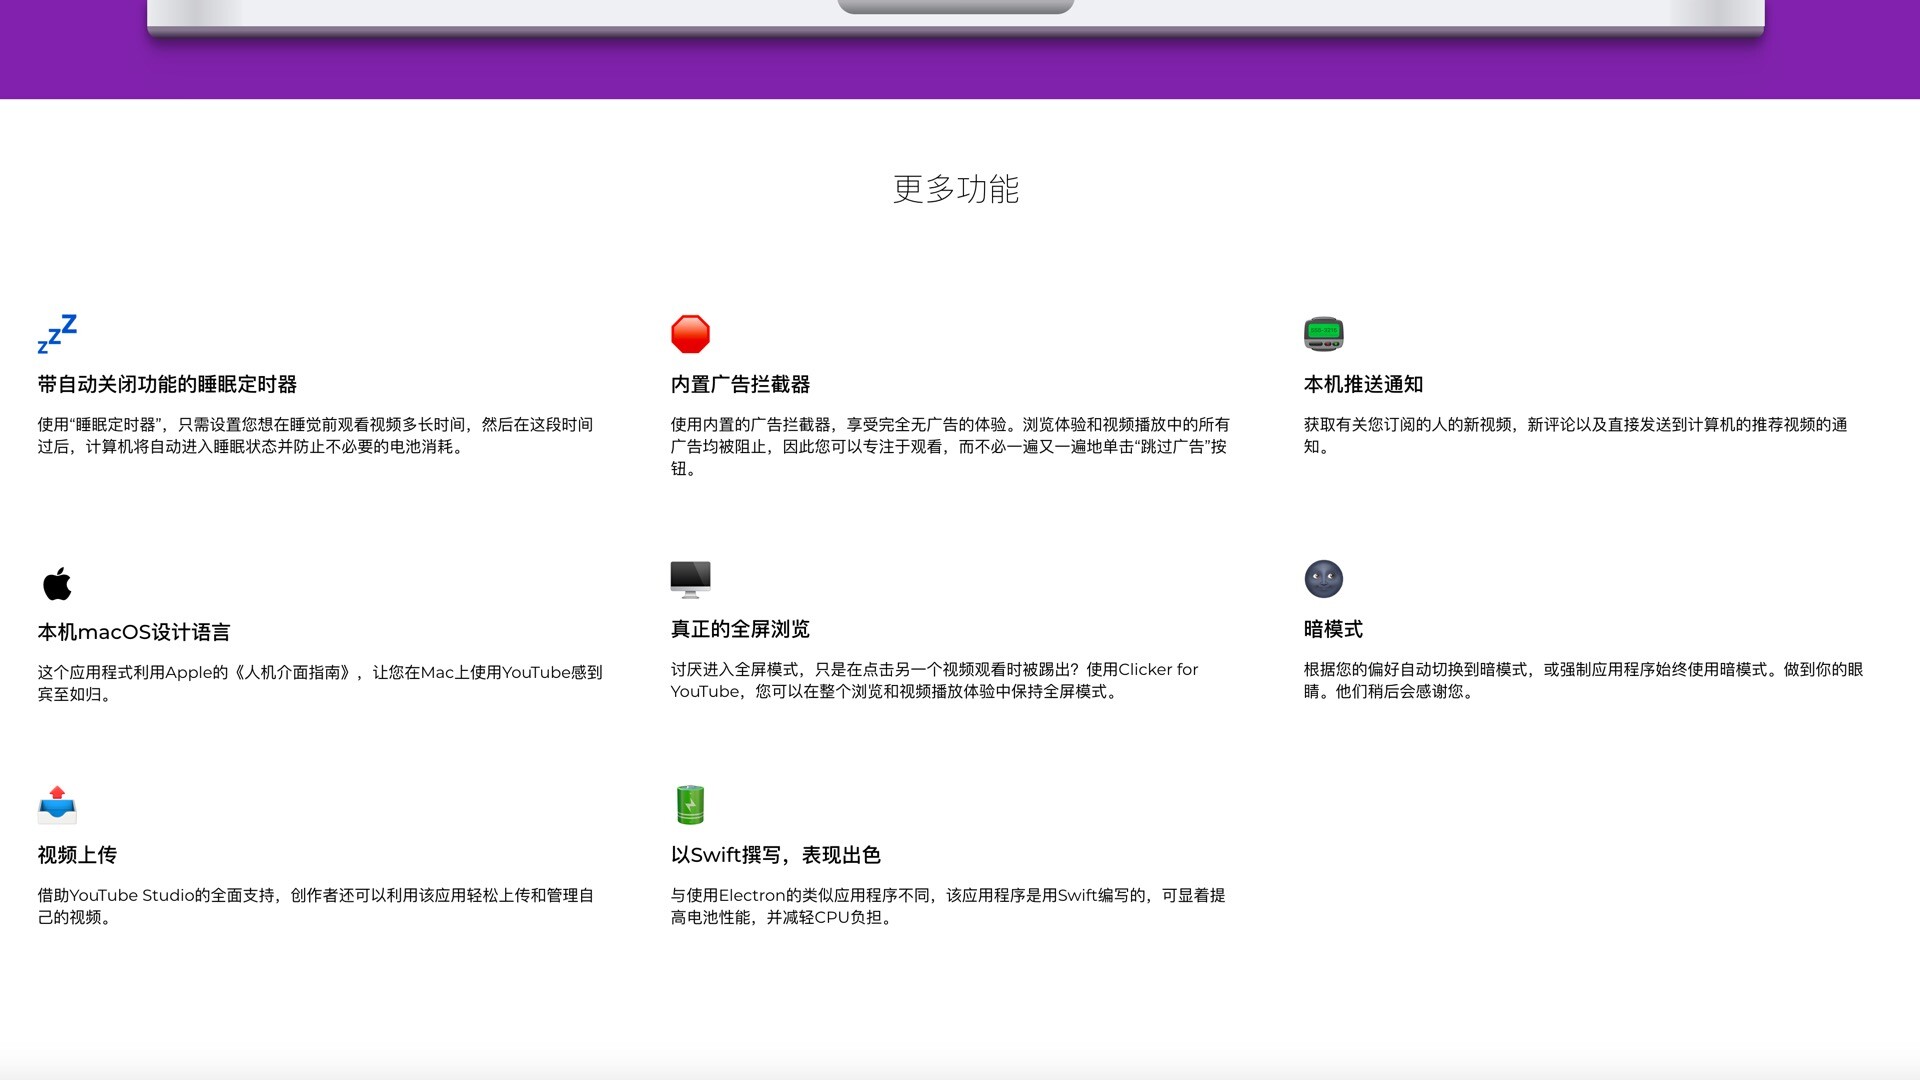Click the dark mode description paragraph

pyautogui.click(x=1582, y=681)
